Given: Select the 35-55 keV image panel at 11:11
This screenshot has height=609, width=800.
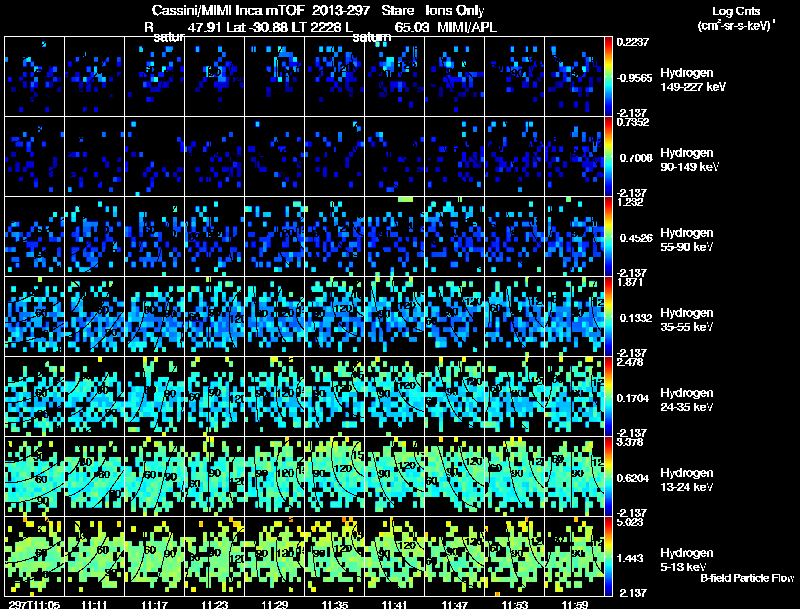Looking at the screenshot, I should pyautogui.click(x=94, y=316).
